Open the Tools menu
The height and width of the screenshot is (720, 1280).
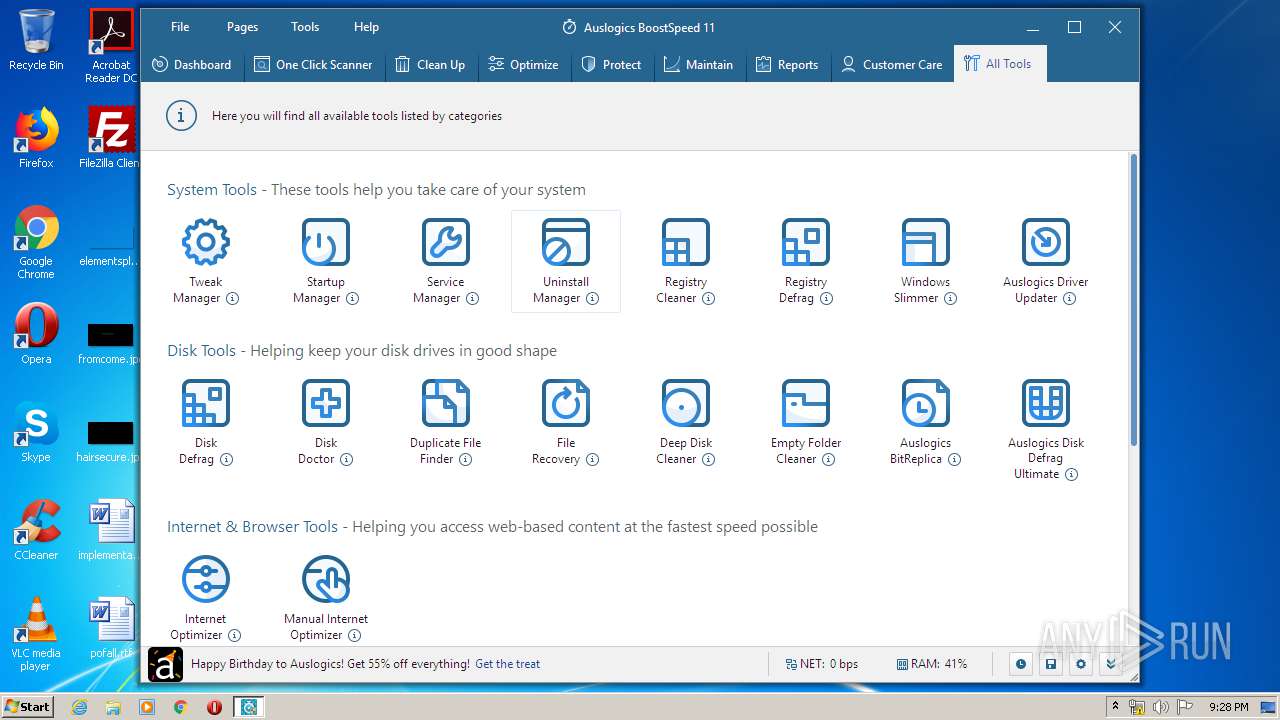[305, 27]
